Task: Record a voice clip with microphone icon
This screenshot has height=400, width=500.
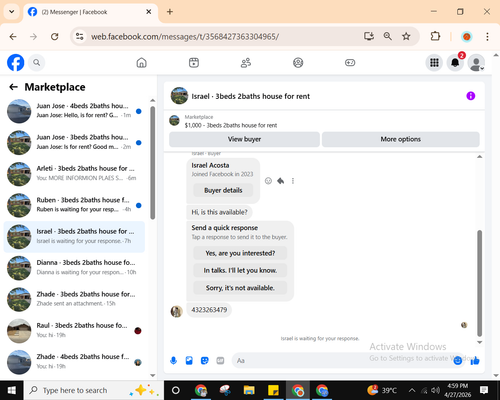Action: pyautogui.click(x=173, y=360)
